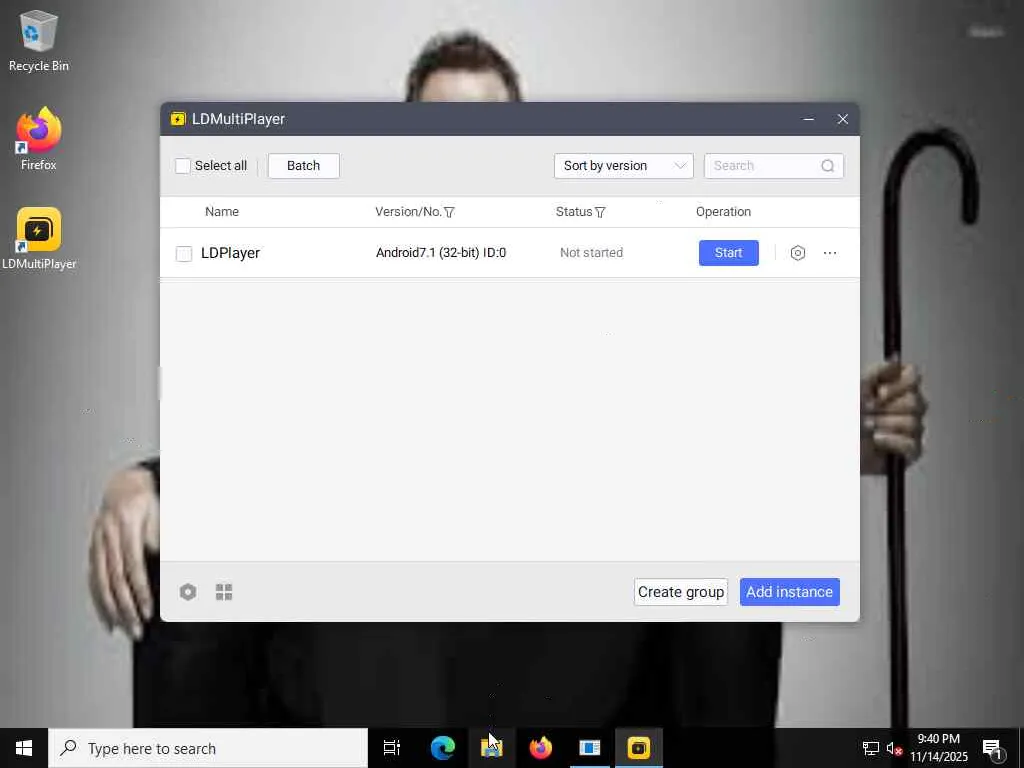
Task: Open notification center icon
Action: 992,749
